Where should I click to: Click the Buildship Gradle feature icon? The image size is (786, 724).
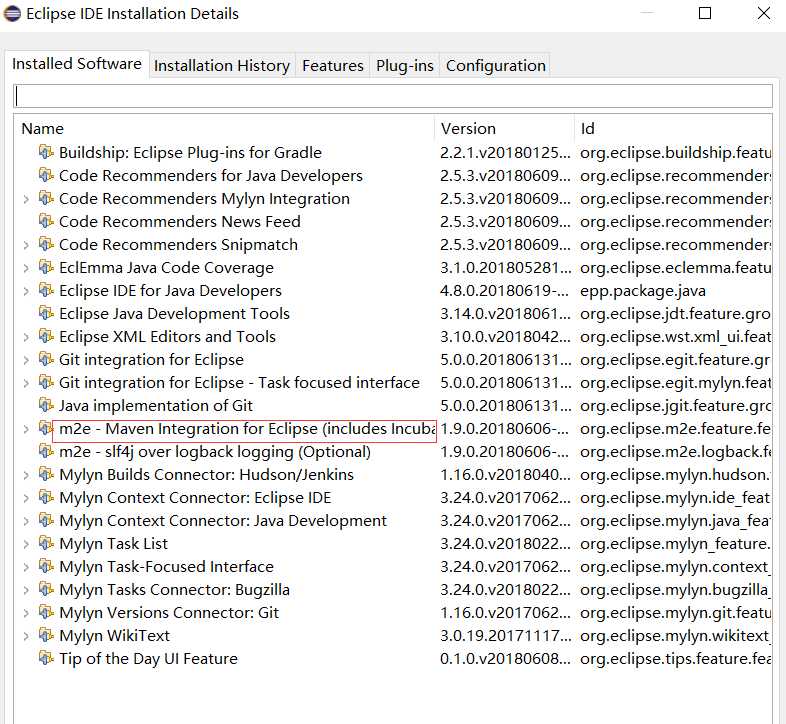coord(46,151)
